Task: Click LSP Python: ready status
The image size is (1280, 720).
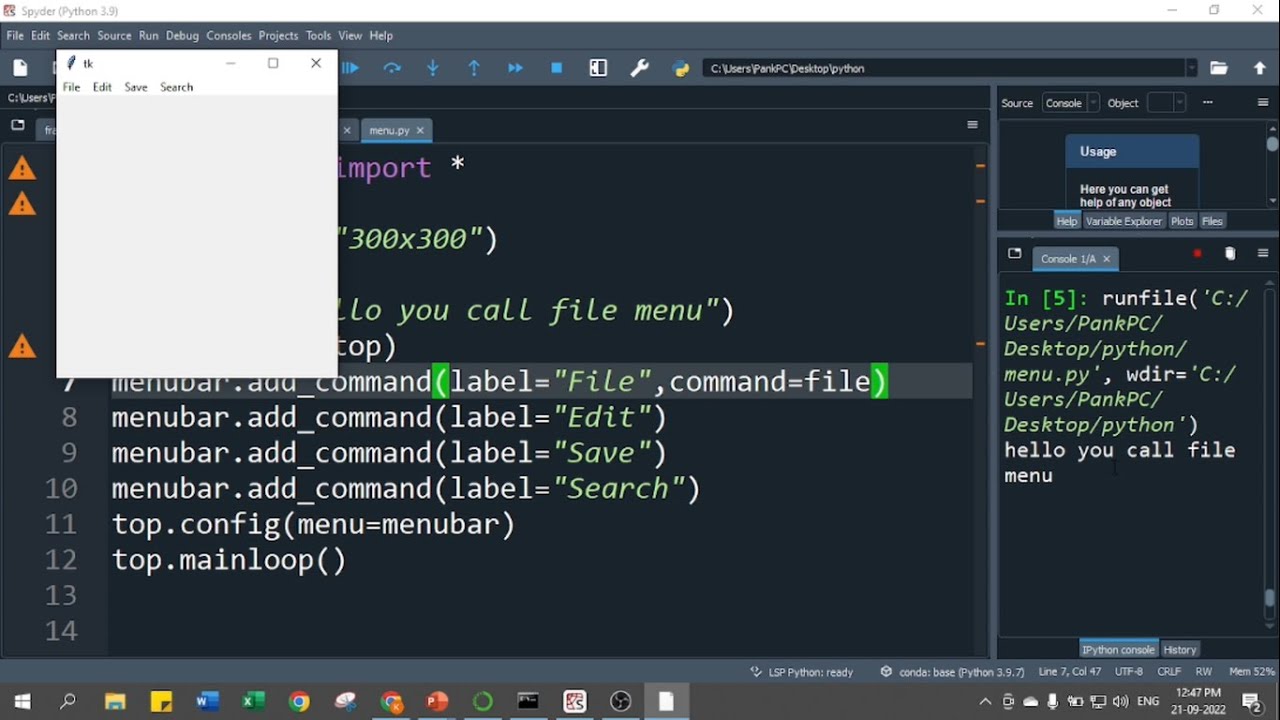Action: 802,672
